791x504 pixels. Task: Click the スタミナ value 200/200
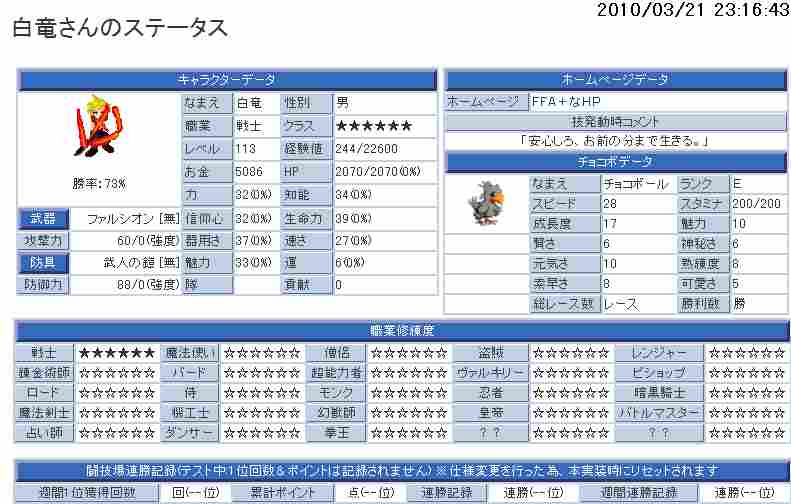point(757,204)
